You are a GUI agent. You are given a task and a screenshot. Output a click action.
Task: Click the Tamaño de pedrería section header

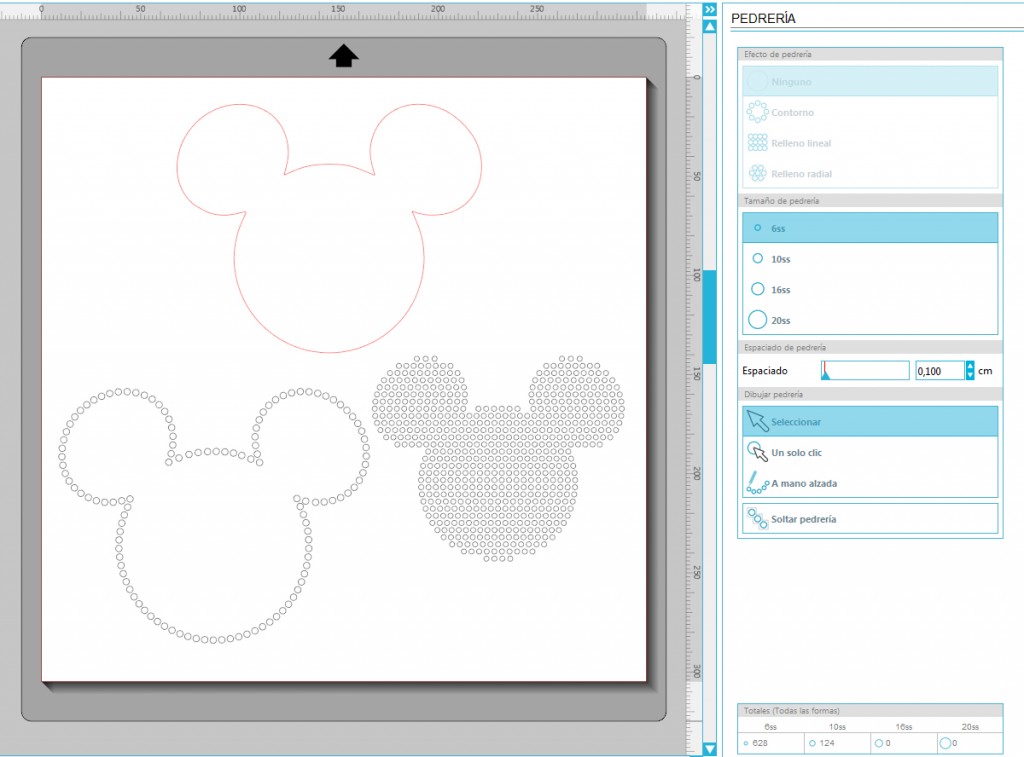pos(870,201)
